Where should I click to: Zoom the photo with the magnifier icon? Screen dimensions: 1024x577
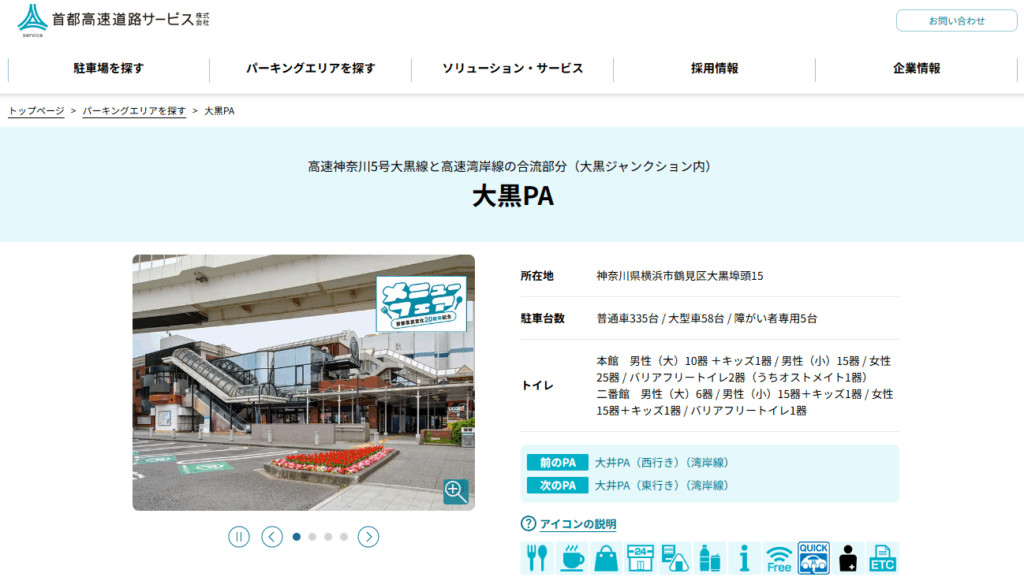tap(455, 490)
